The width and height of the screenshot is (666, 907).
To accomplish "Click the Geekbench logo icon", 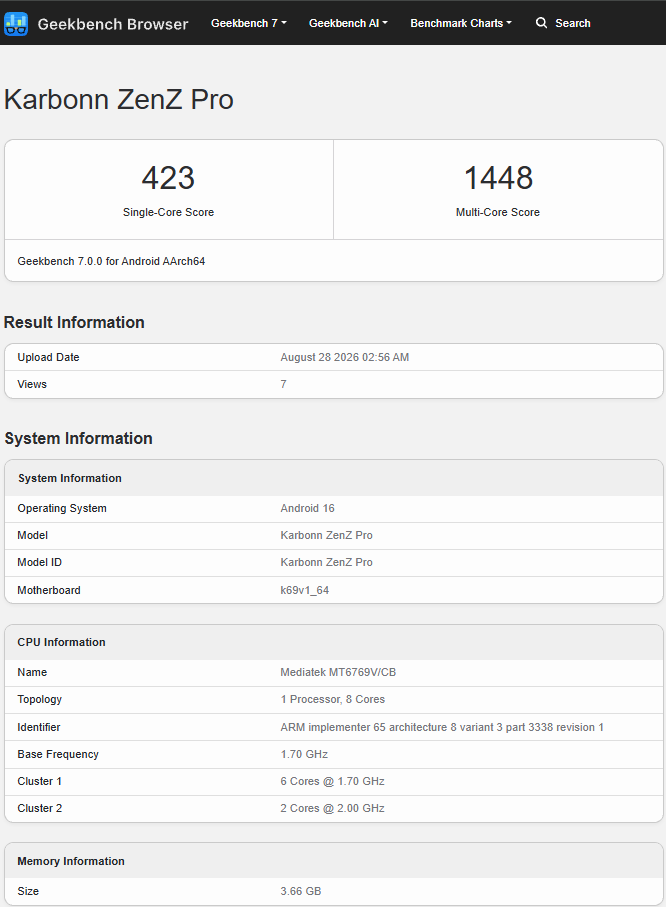I will point(16,23).
